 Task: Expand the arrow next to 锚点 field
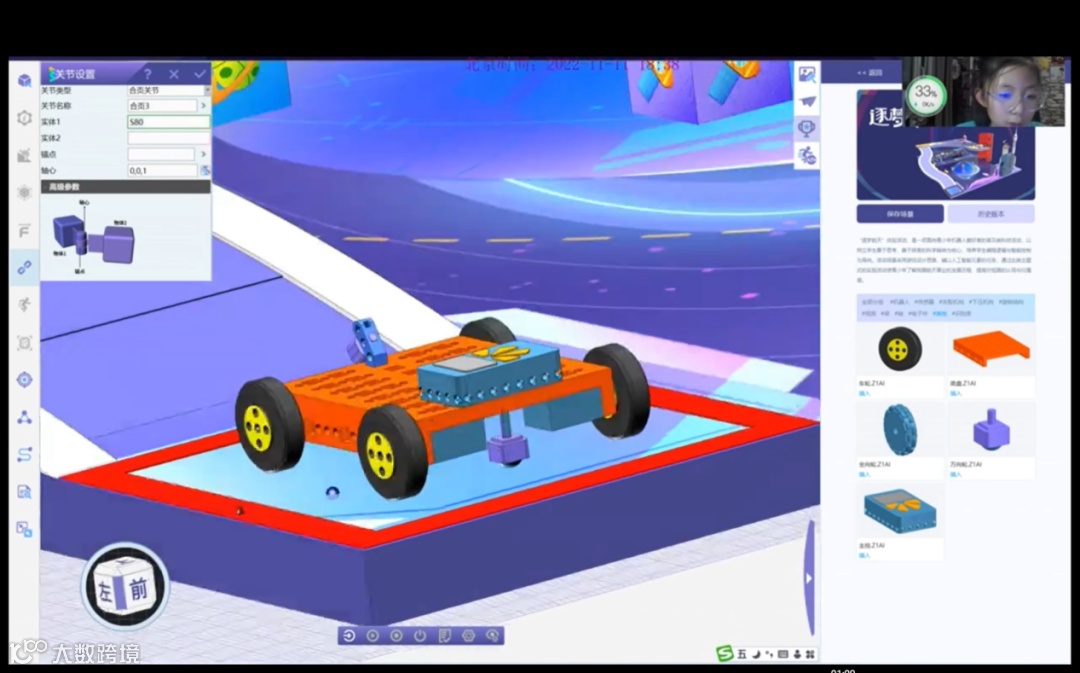203,154
